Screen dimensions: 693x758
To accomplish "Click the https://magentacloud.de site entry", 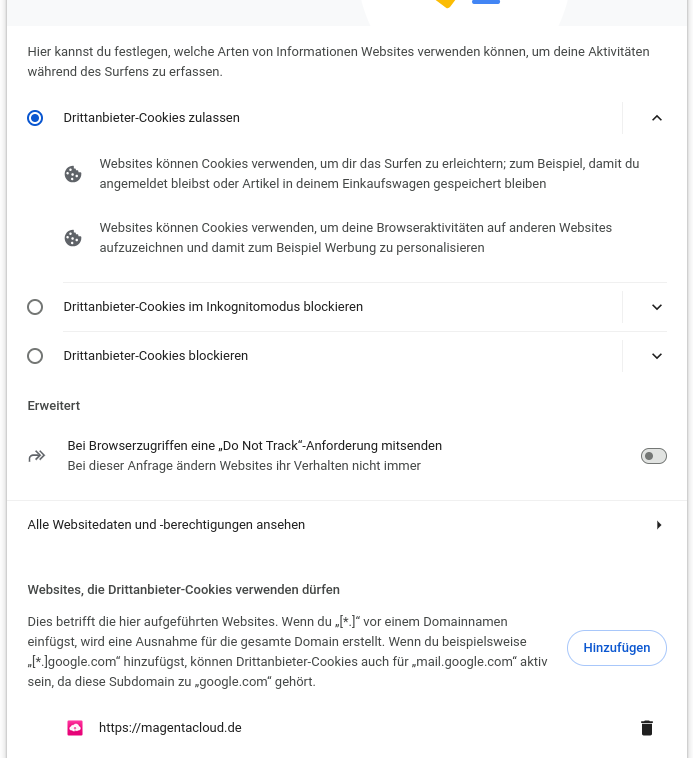I will 170,728.
